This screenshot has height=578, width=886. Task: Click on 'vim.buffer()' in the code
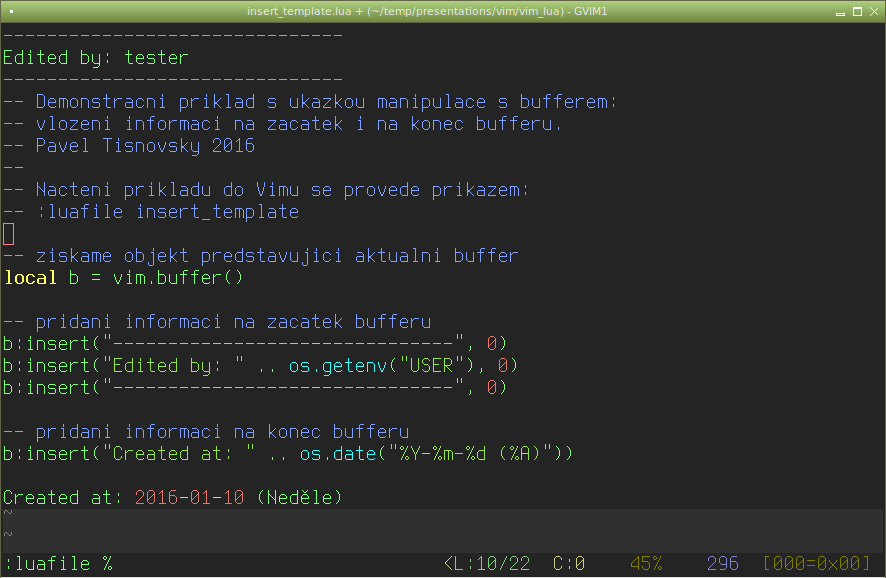pos(178,278)
